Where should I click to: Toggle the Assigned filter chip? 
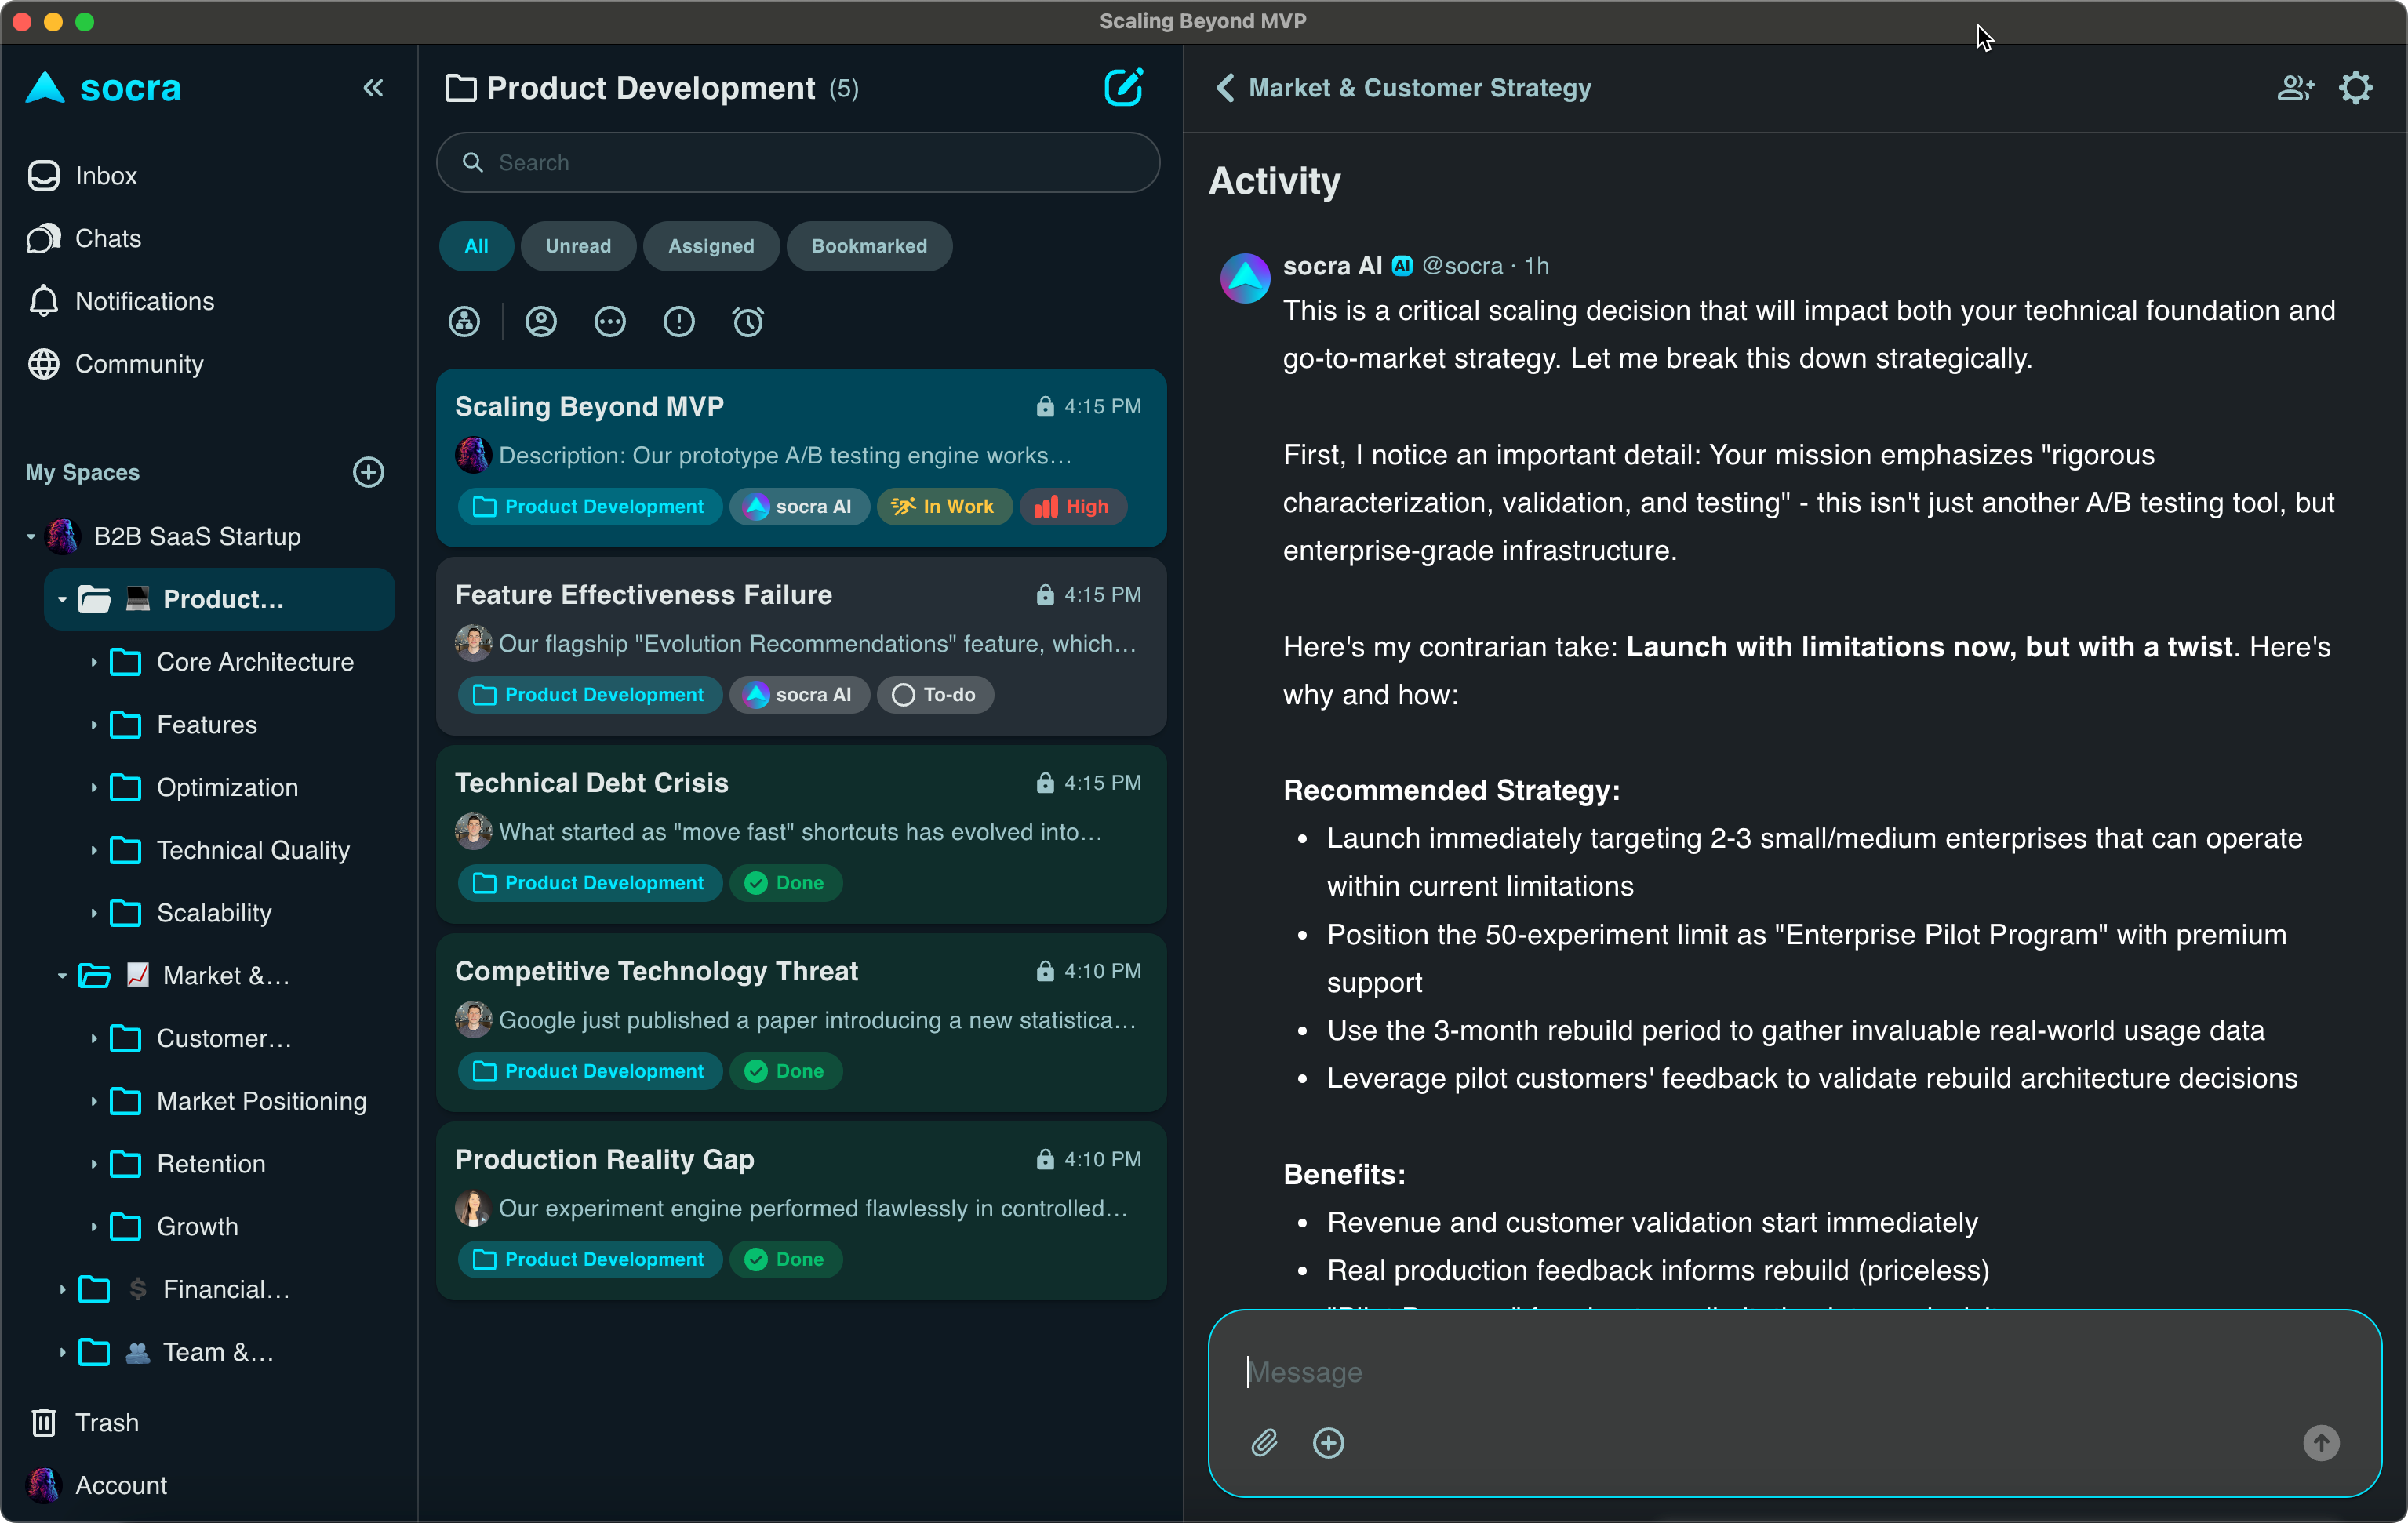point(711,246)
